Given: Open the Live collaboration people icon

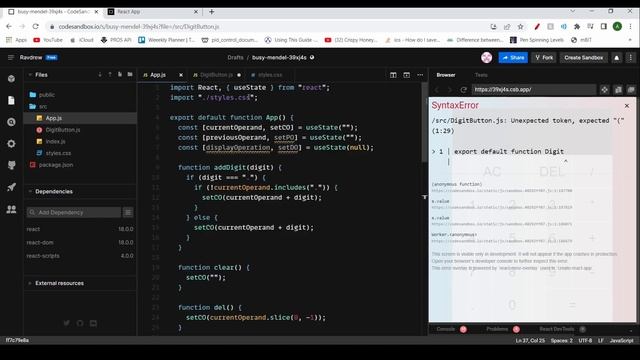Looking at the screenshot, I should point(11,209).
